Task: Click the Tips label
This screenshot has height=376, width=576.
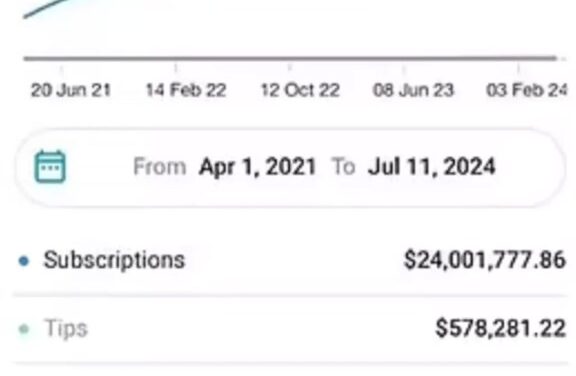Action: (x=66, y=328)
